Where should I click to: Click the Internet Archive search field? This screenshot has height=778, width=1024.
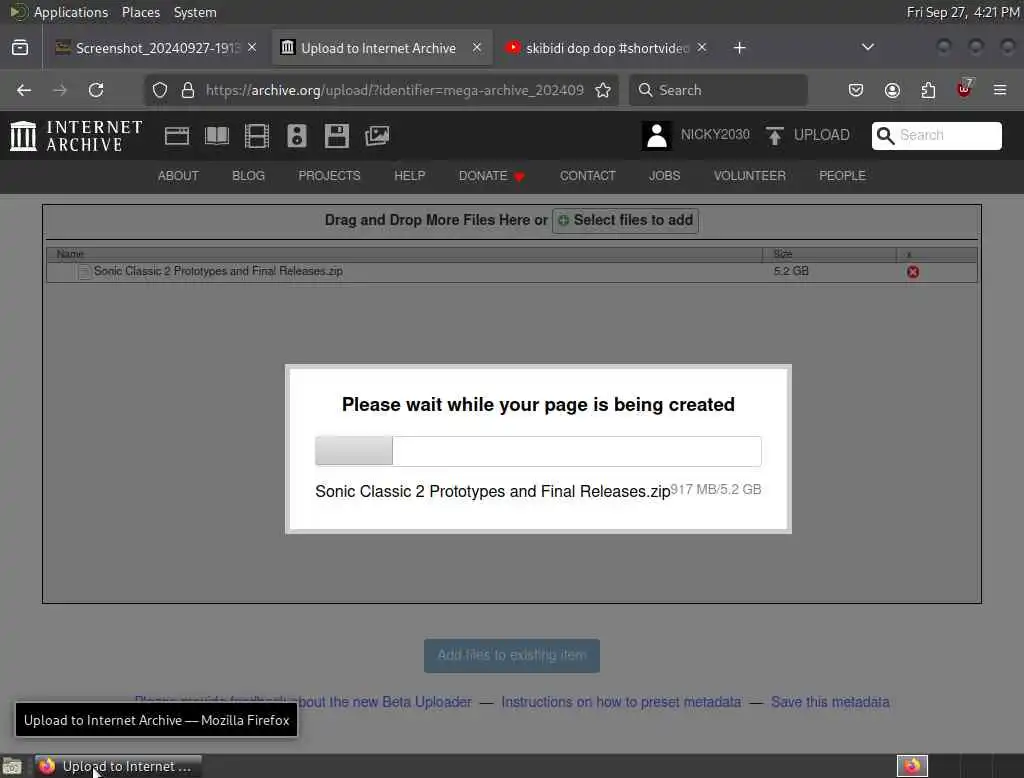tap(936, 136)
